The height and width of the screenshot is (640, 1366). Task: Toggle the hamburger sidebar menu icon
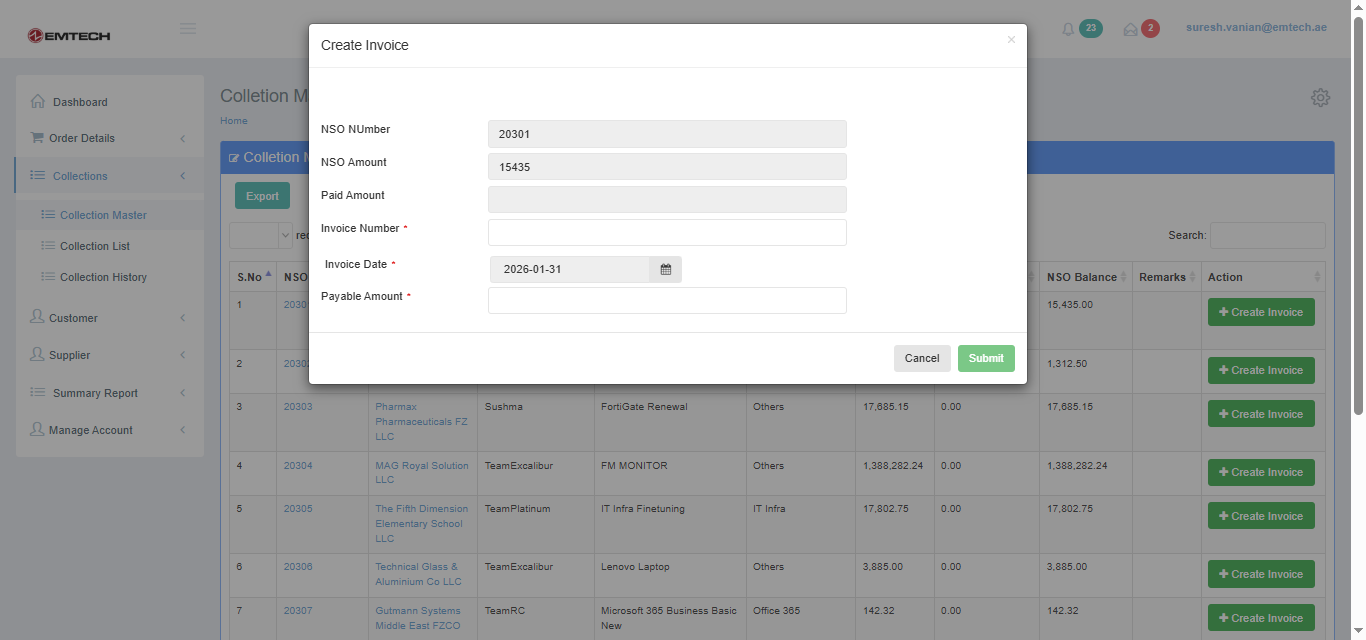pos(188,28)
